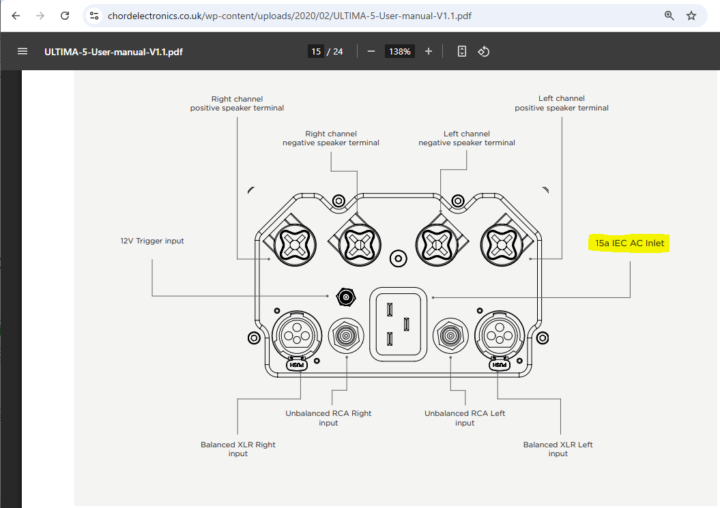The height and width of the screenshot is (508, 720).
Task: Toggle the PDF sidebar hamburger menu
Action: [22, 52]
